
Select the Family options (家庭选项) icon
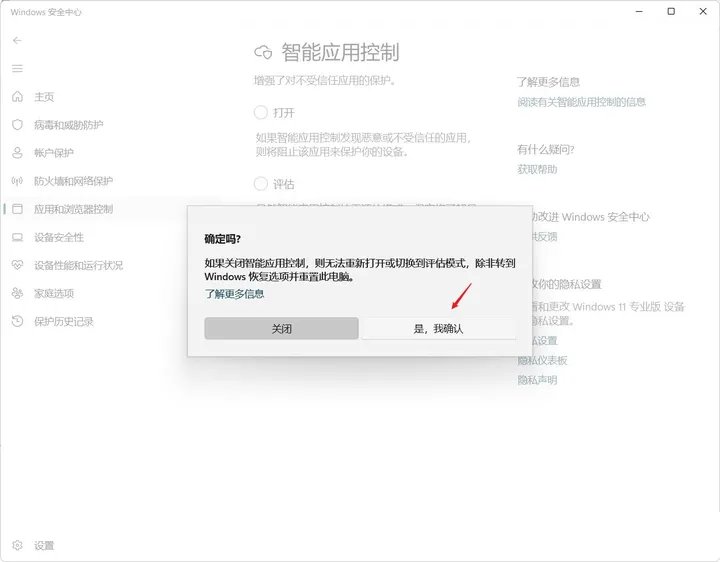[17, 293]
